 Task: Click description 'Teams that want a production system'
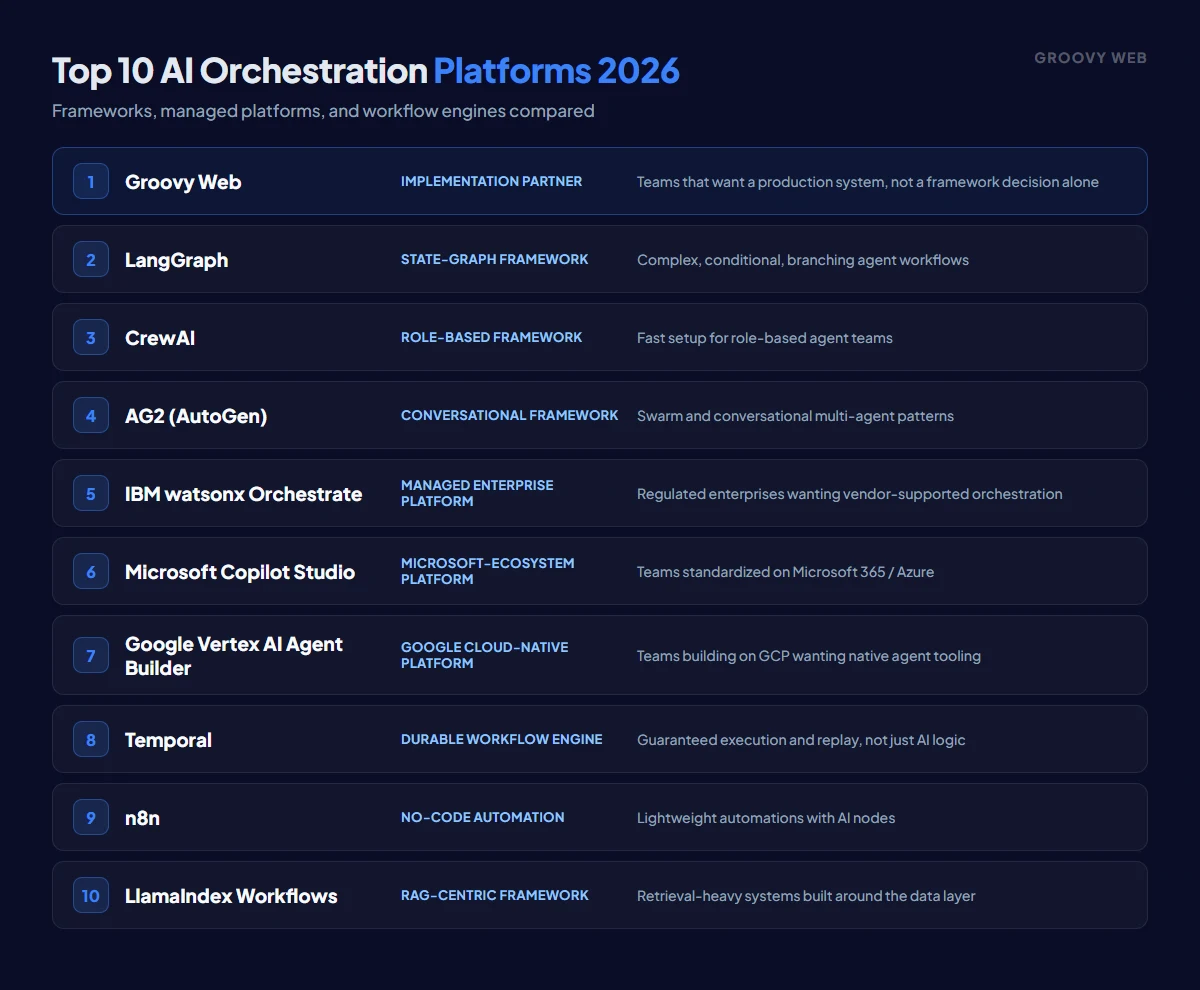pos(868,182)
